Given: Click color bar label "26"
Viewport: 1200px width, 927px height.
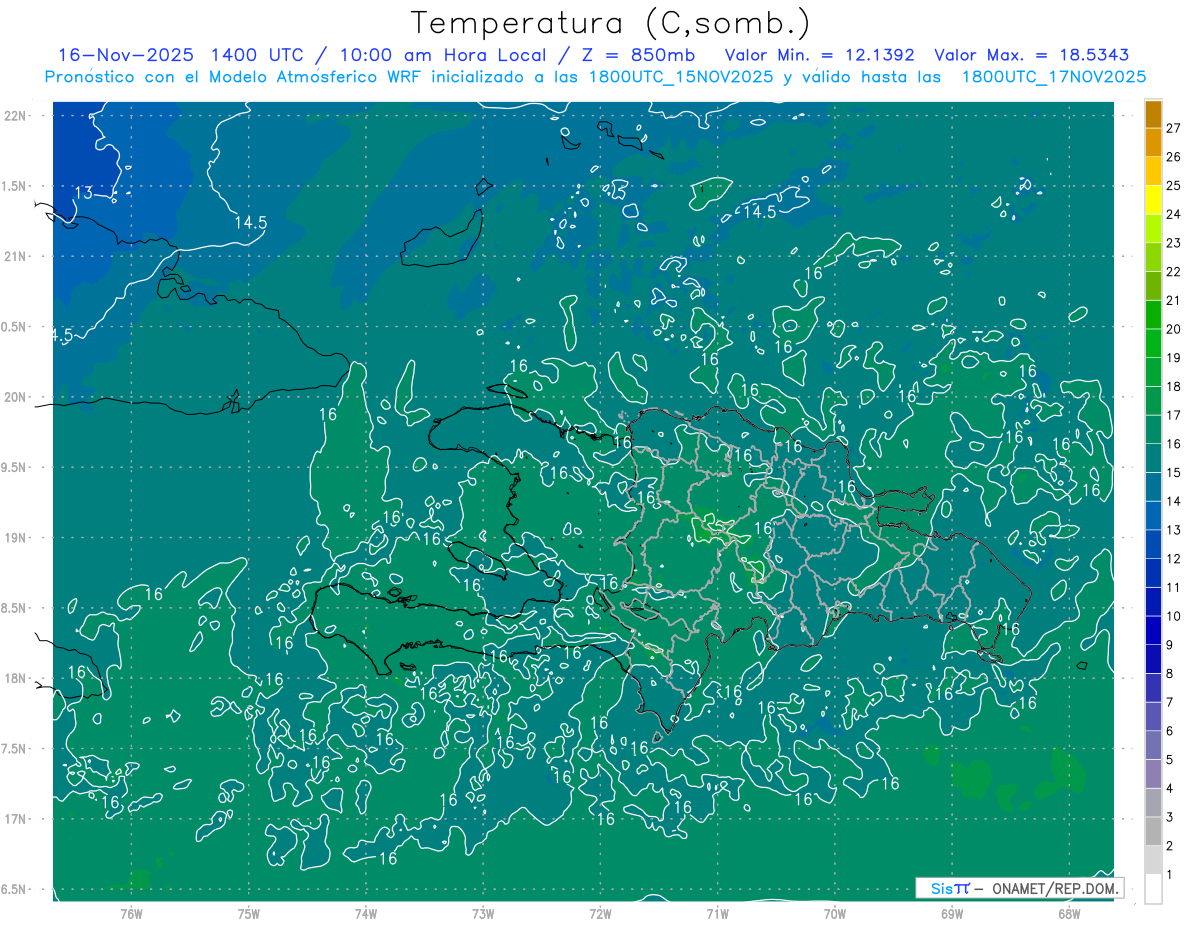Looking at the screenshot, I should tap(1173, 157).
